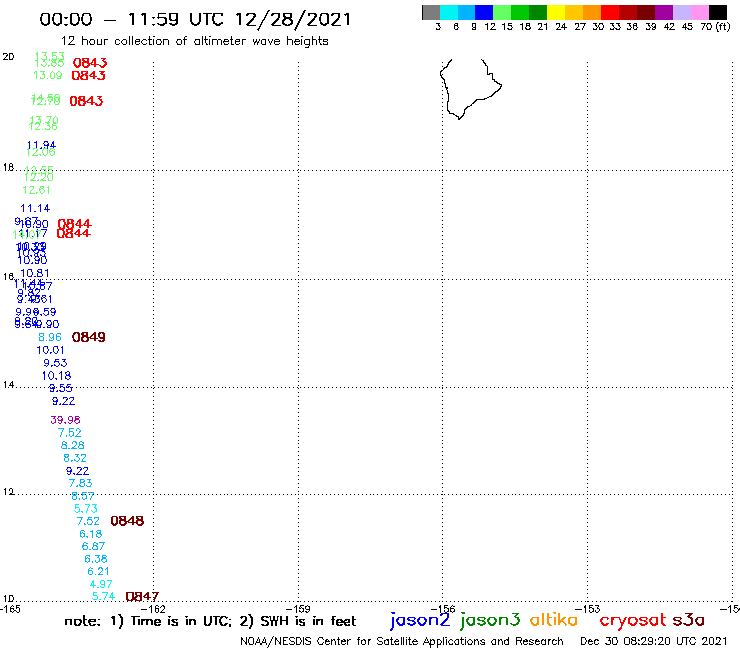The height and width of the screenshot is (650, 740).
Task: Select the 8.26 wave height value
Action: [x=73, y=445]
